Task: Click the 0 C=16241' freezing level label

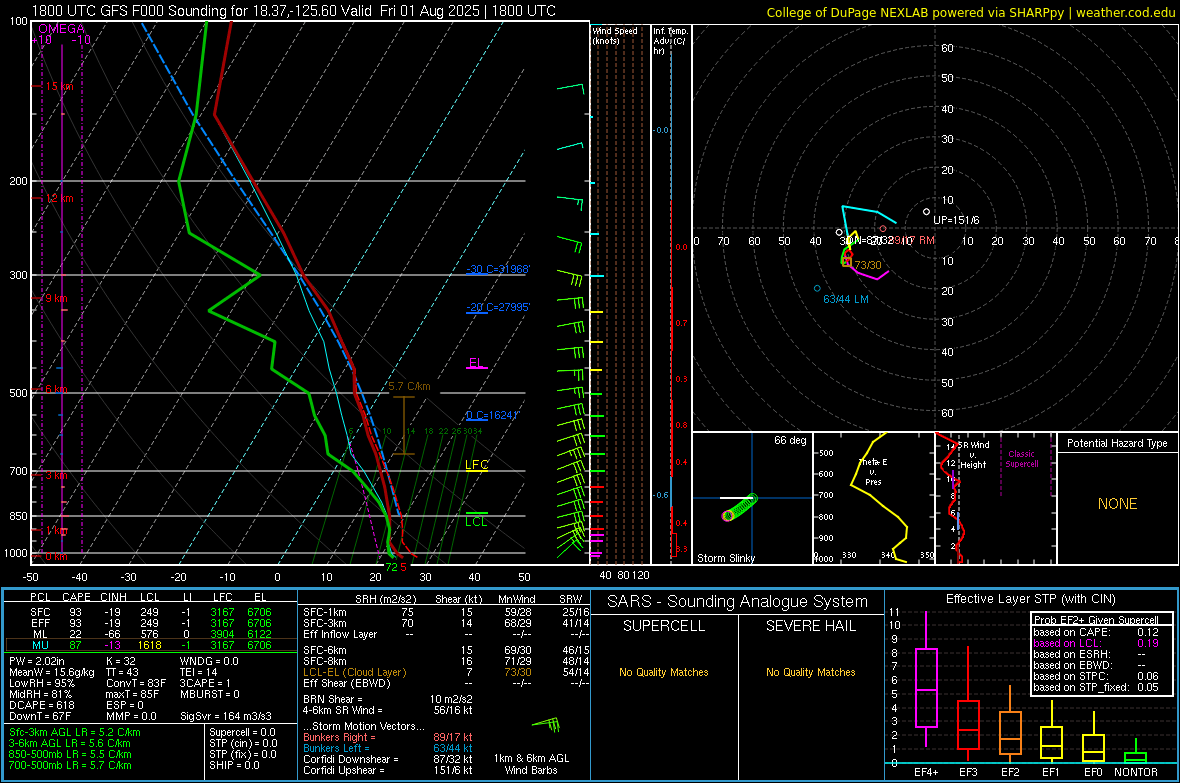Action: tap(492, 416)
